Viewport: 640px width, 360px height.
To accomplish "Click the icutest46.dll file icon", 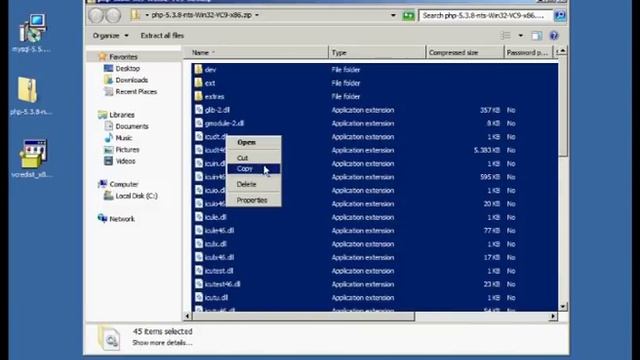I will (198, 284).
